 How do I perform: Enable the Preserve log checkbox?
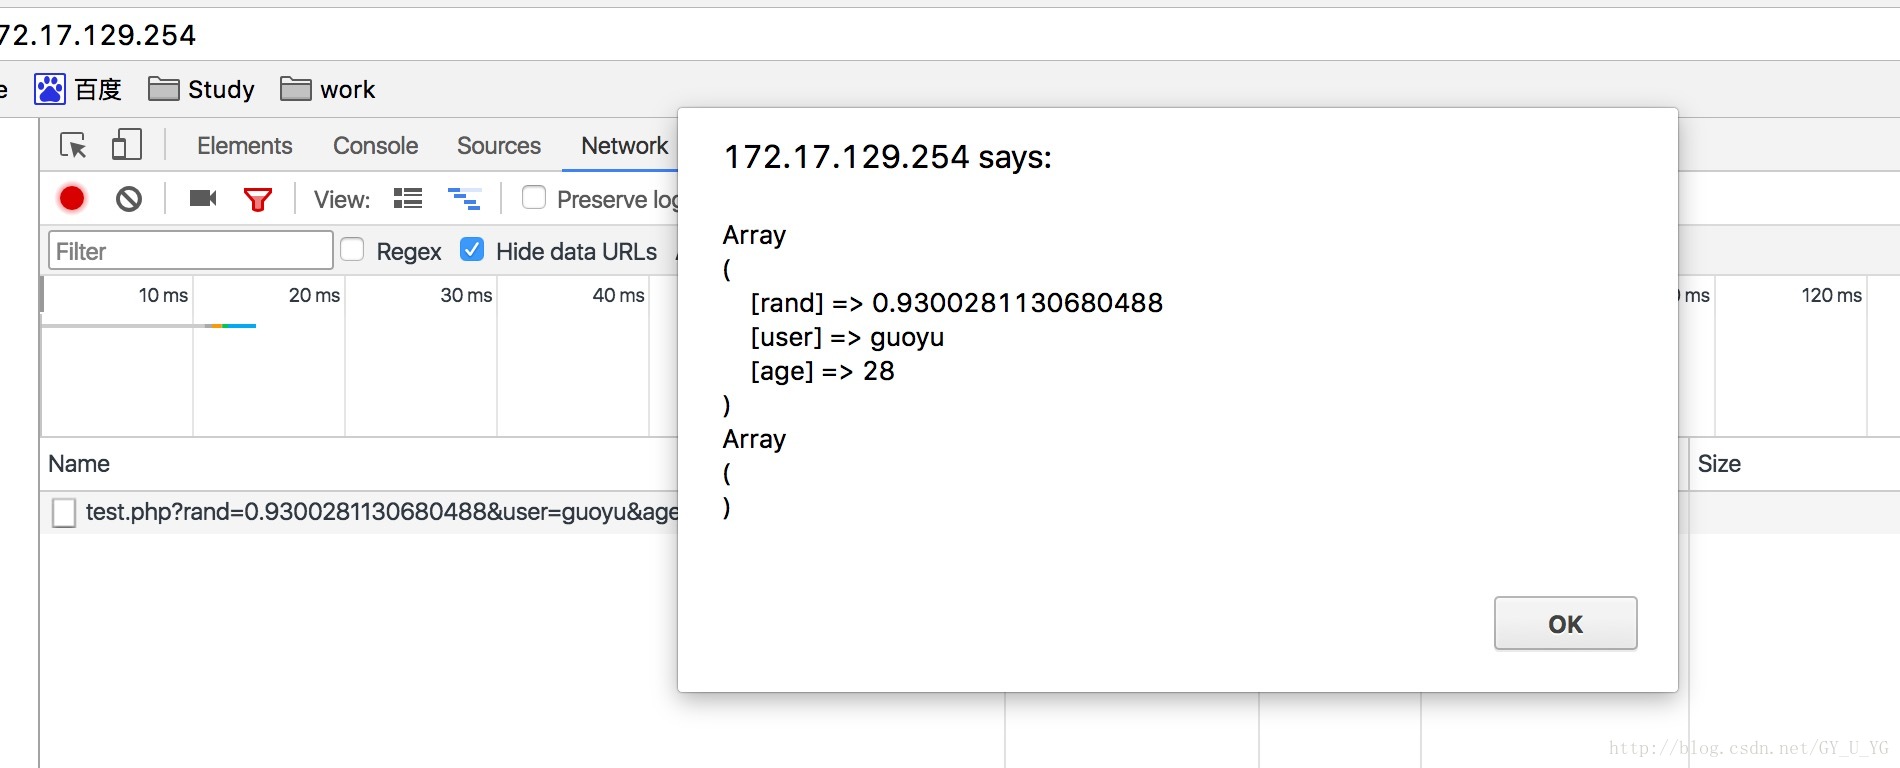coord(534,198)
